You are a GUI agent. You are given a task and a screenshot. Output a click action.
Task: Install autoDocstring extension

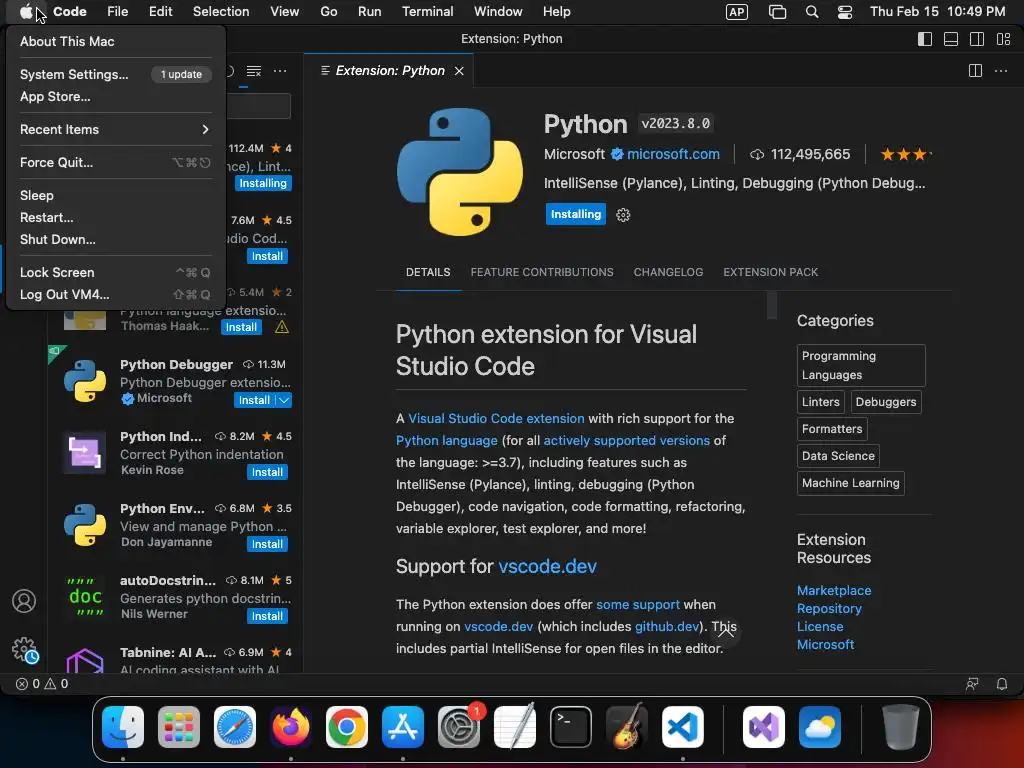pos(267,616)
